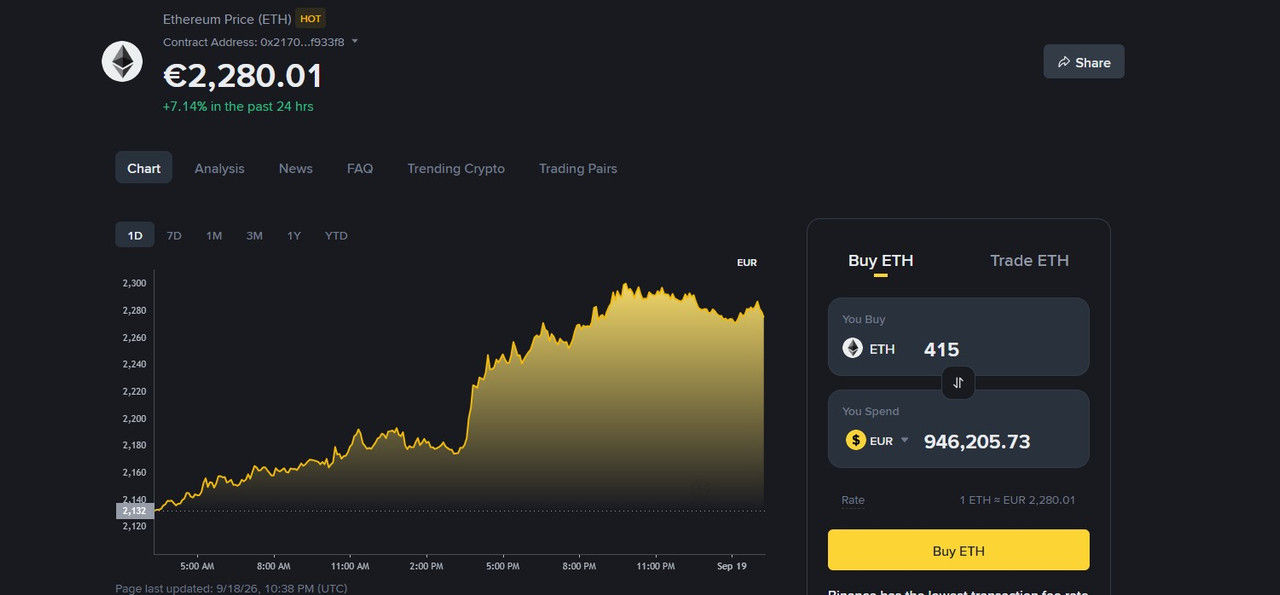The width and height of the screenshot is (1280, 595).
Task: Switch to the Trade ETH tab
Action: point(1029,261)
